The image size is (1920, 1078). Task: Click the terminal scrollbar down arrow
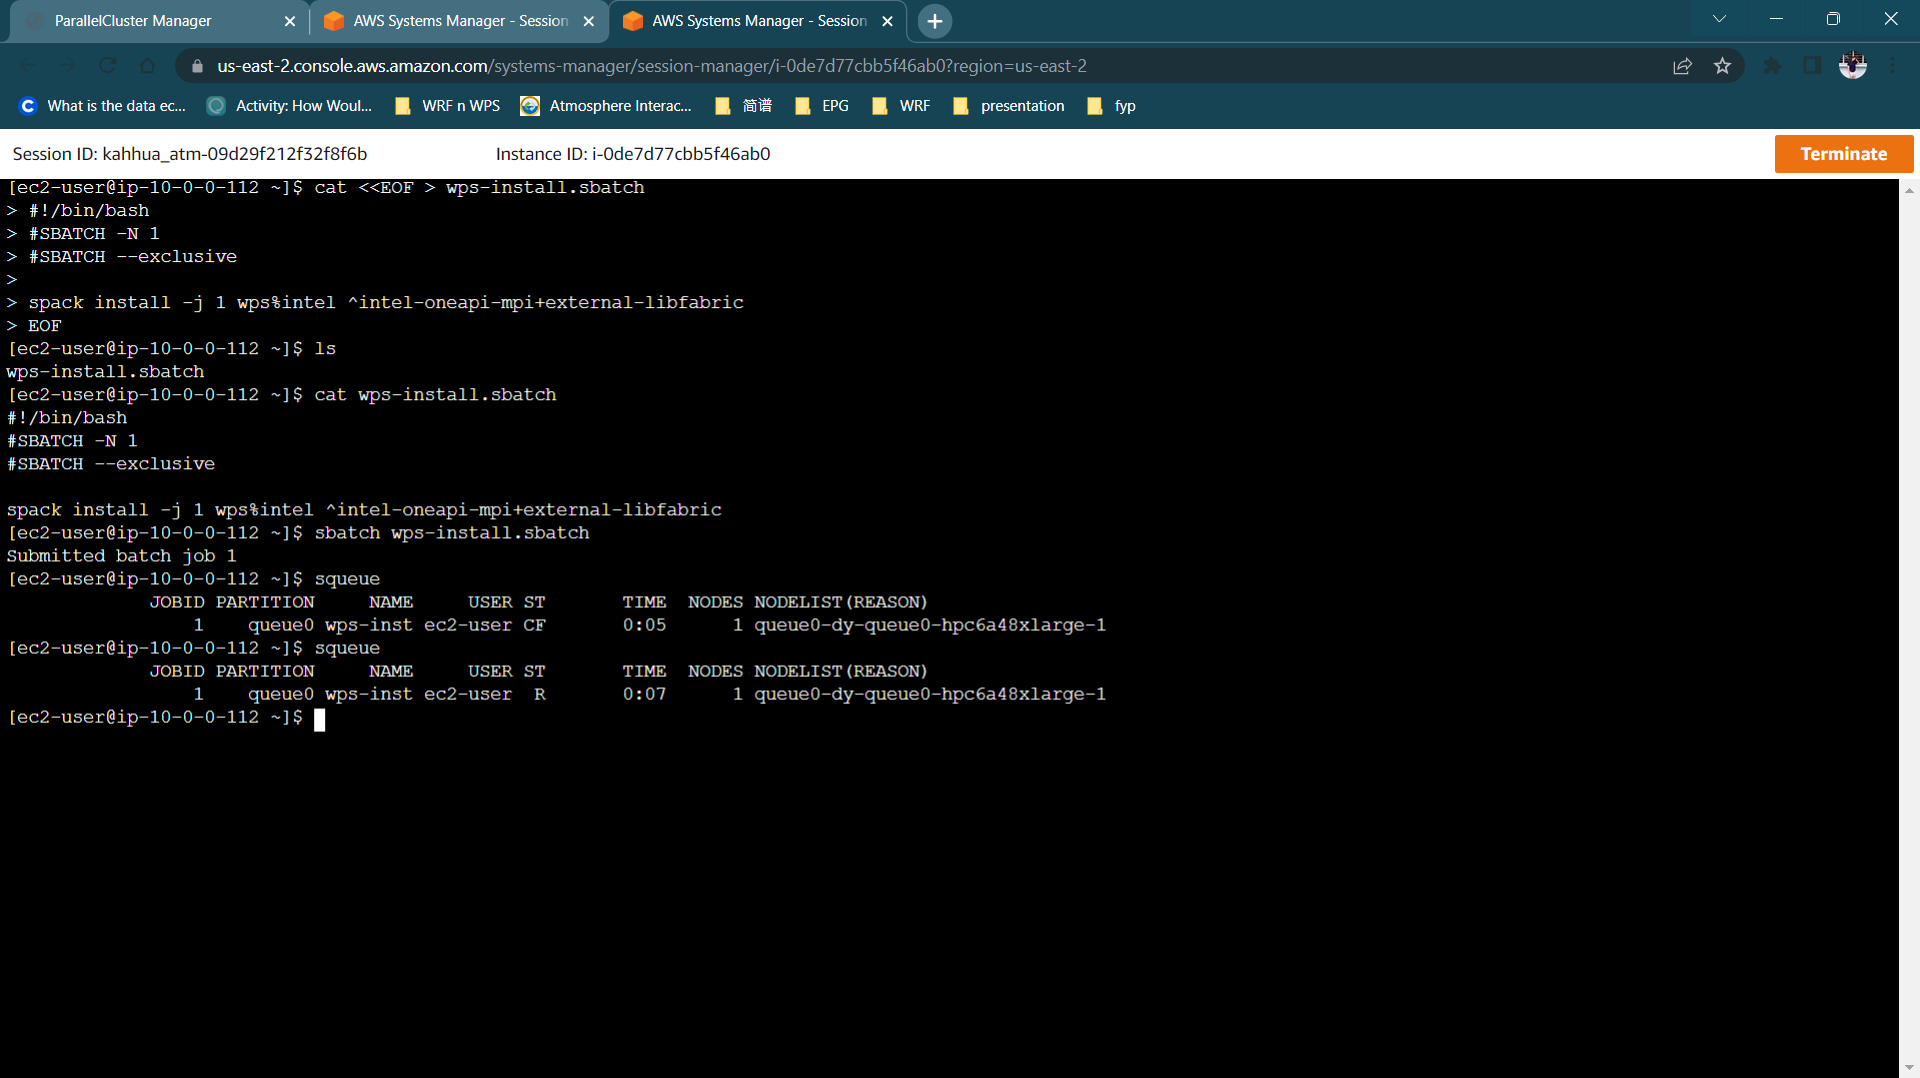pos(1909,1068)
